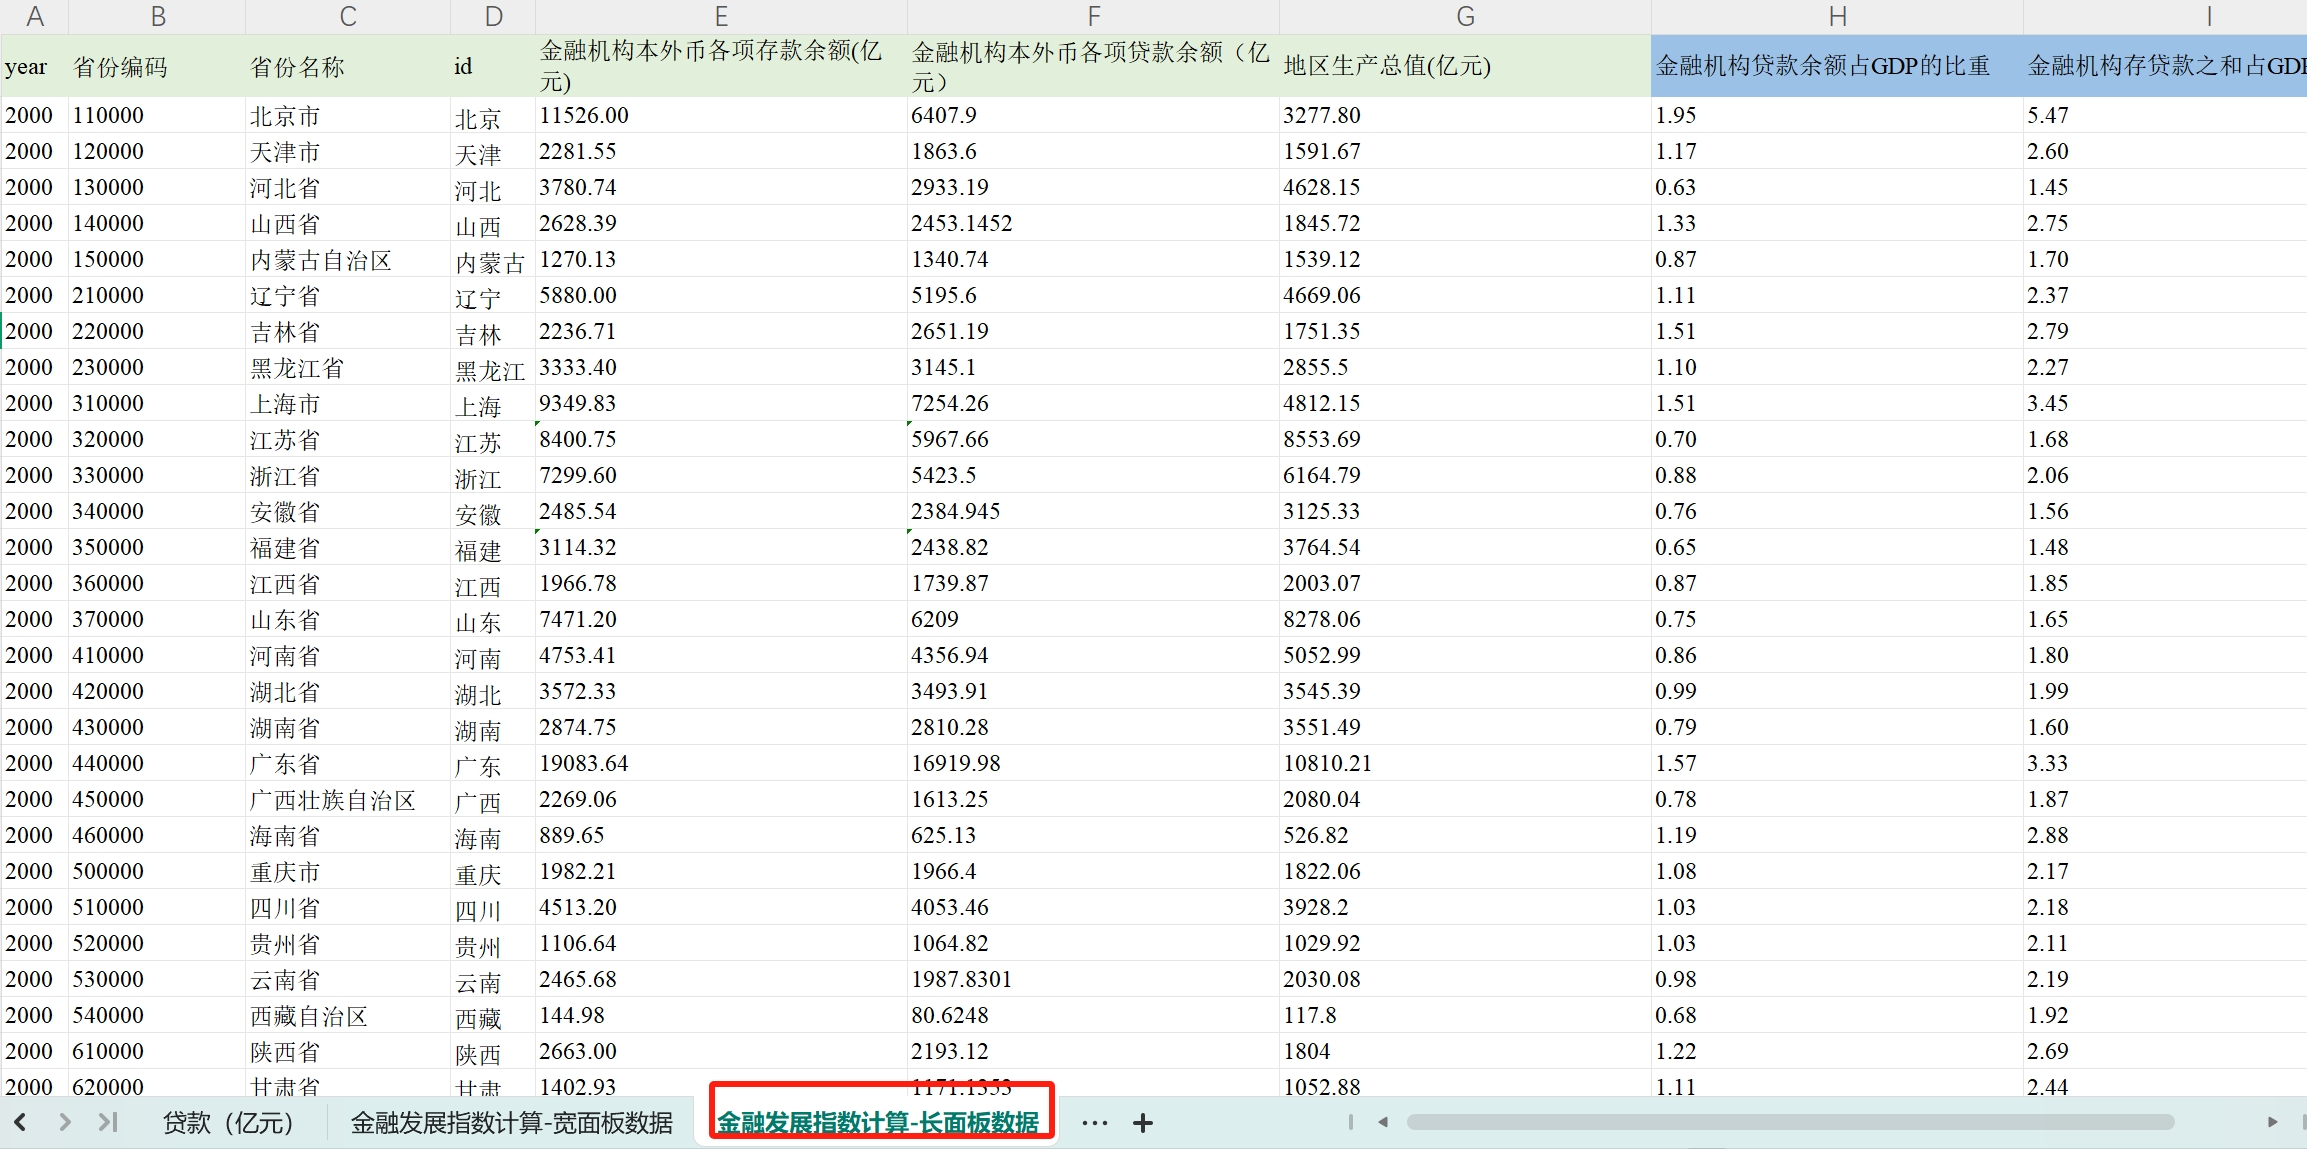Open the more sheets ellipsis menu
The image size is (2307, 1149).
pos(1095,1123)
